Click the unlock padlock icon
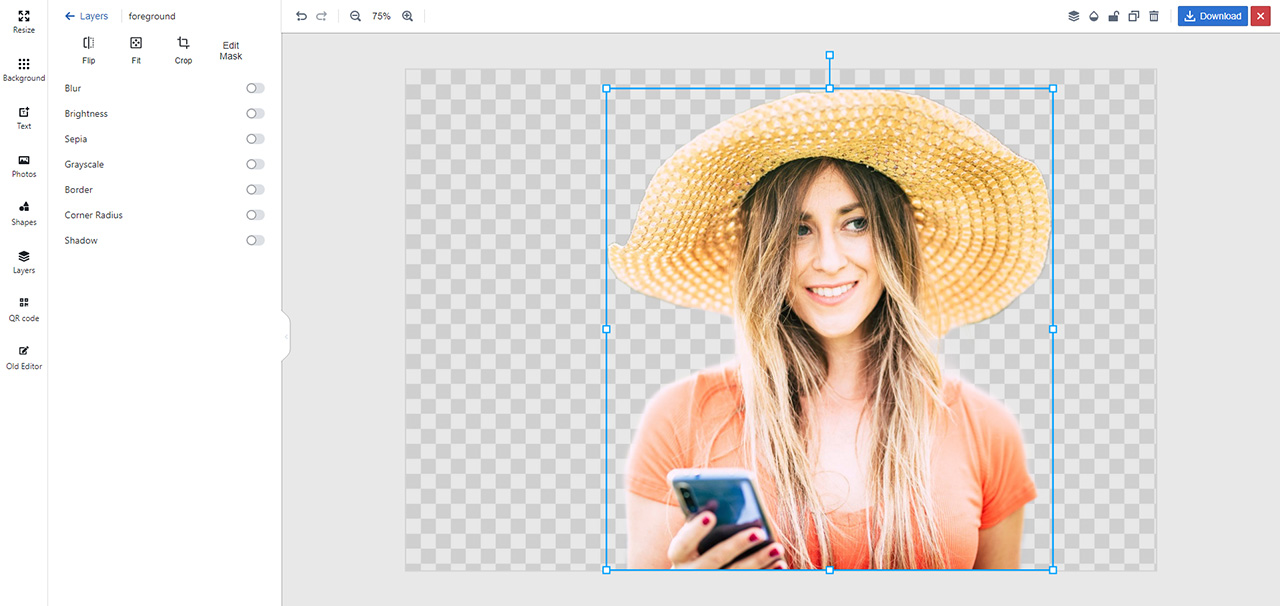1280x606 pixels. pos(1113,16)
